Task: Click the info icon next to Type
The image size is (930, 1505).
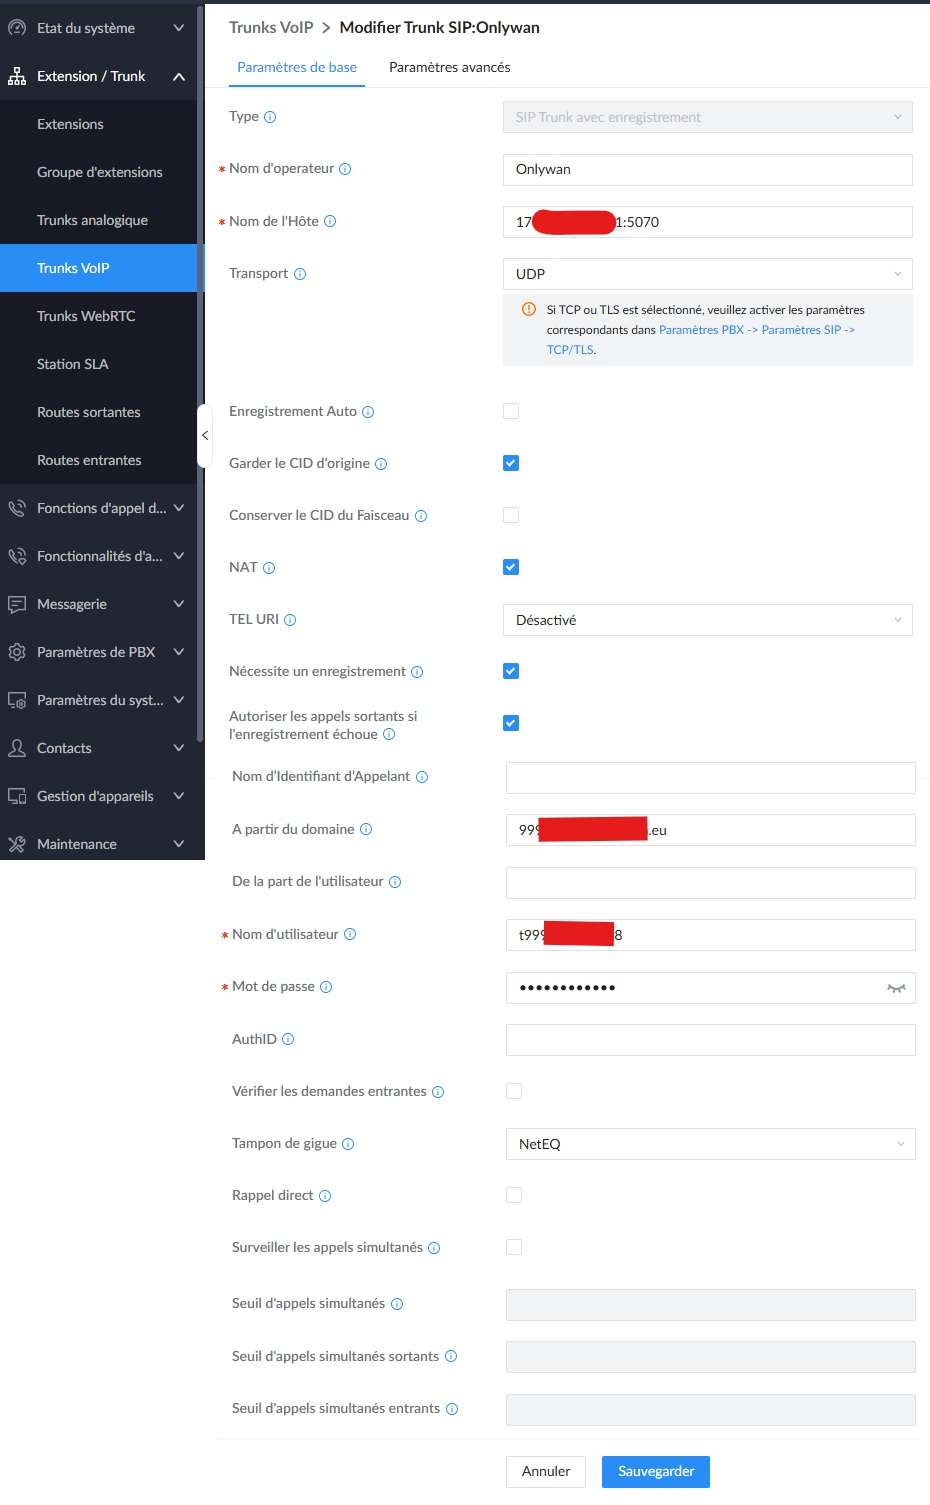Action: (x=270, y=117)
